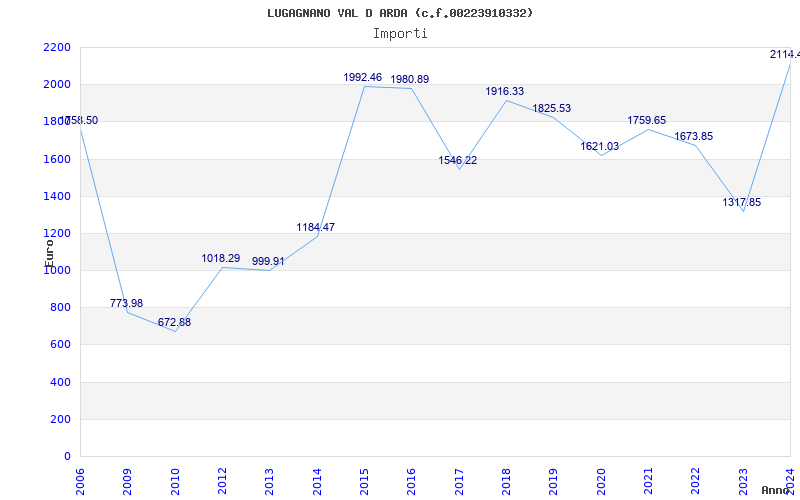Click the x-axis year 2016
The image size is (800, 500).
click(412, 482)
